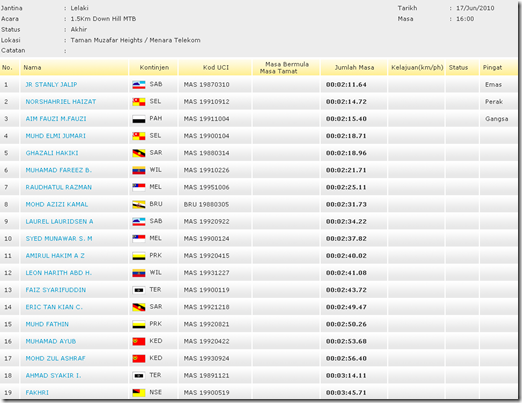Click the Perak flag beside Amirul Hakim
This screenshot has height=403, width=522.
tap(139, 256)
